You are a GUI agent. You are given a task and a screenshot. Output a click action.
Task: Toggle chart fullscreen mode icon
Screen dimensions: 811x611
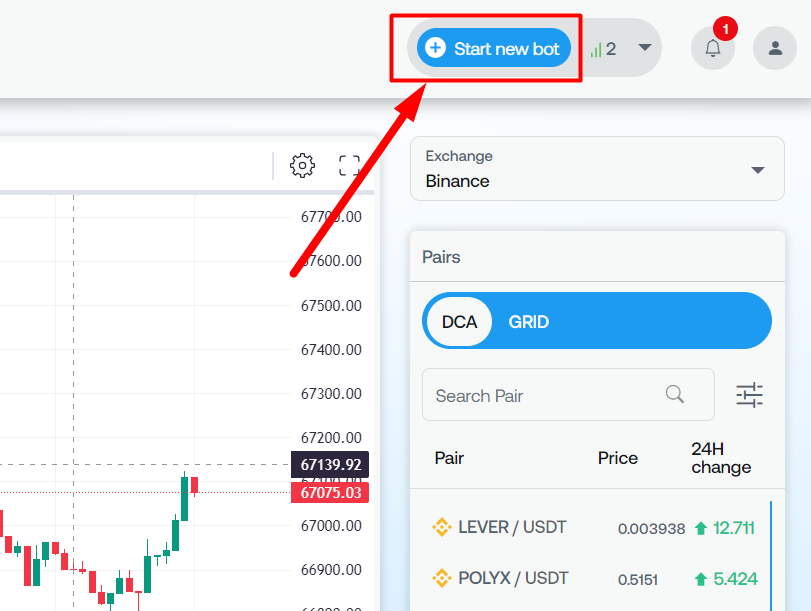point(349,166)
